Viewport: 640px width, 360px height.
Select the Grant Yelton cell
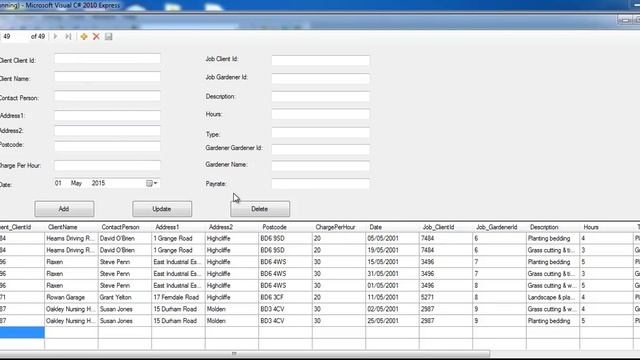pyautogui.click(x=124, y=298)
